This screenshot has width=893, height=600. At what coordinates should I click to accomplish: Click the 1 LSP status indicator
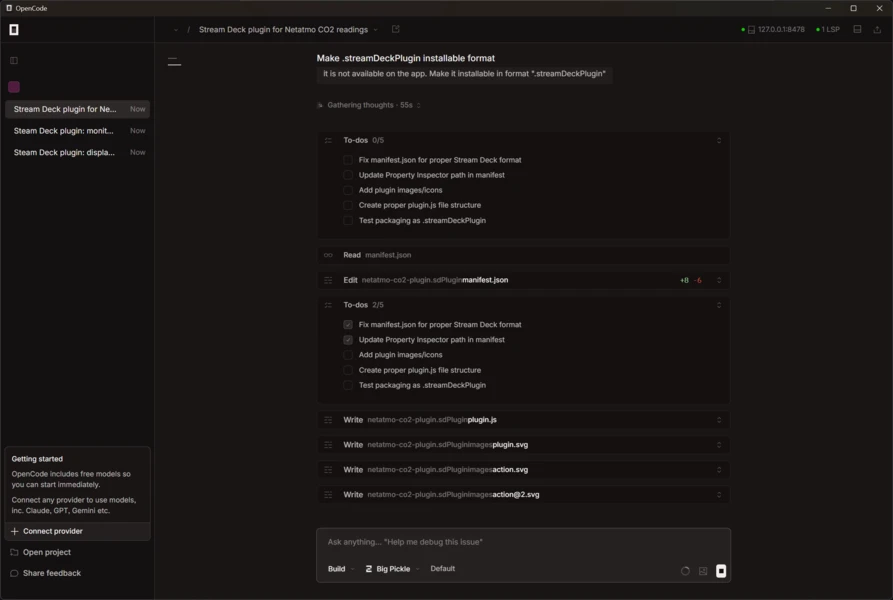point(828,30)
